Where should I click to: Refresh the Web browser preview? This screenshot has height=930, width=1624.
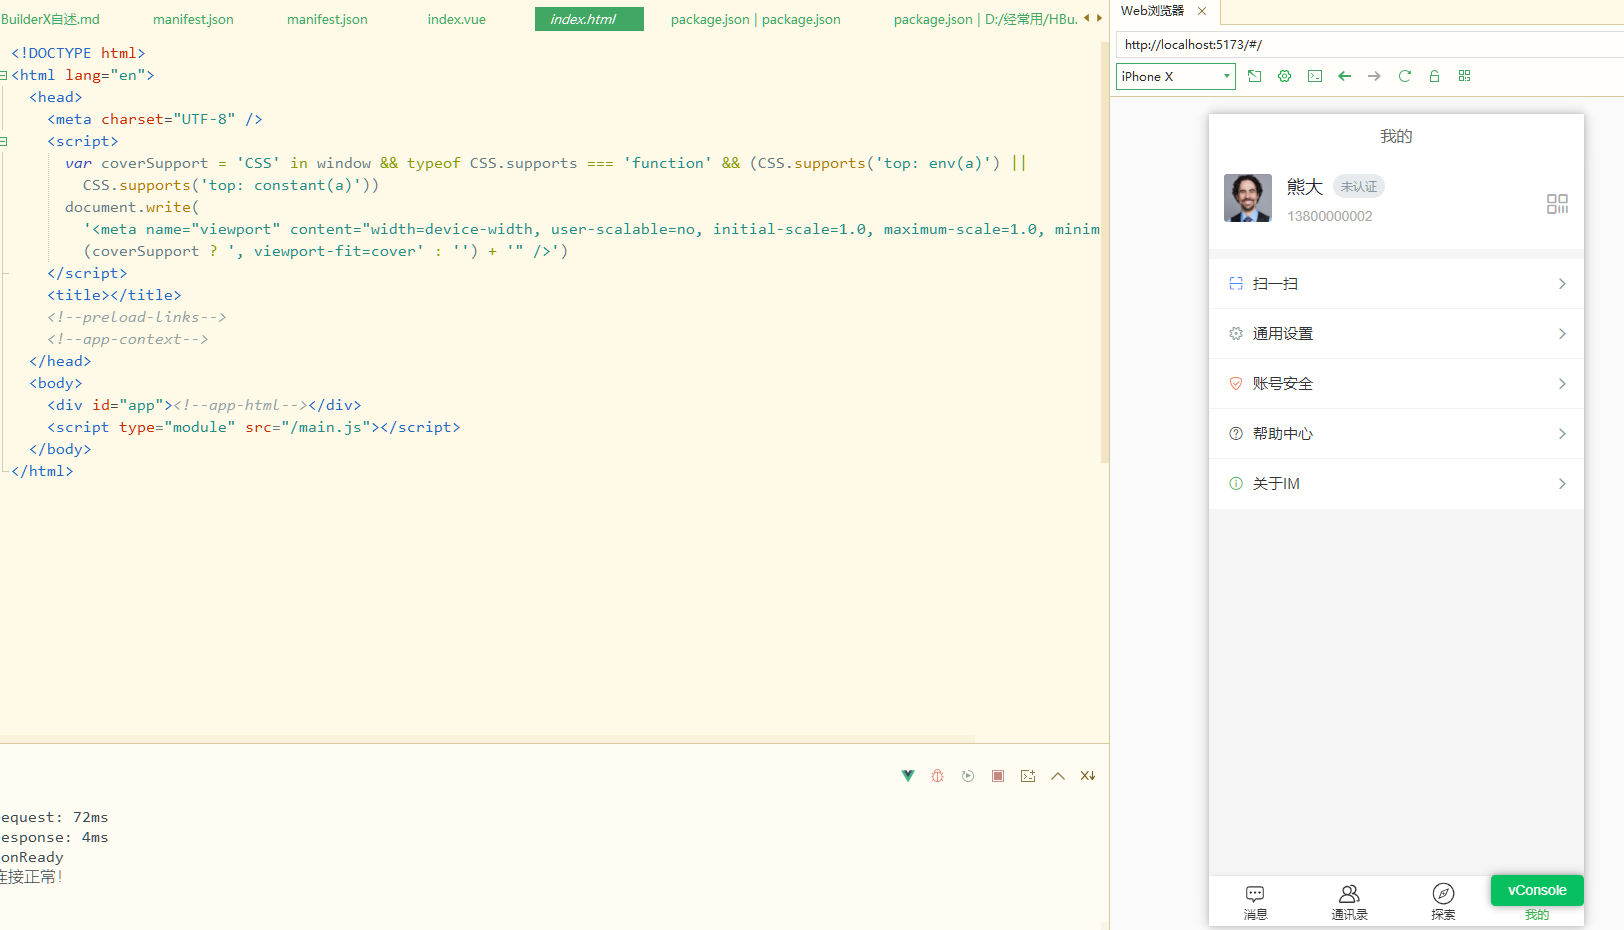1405,76
